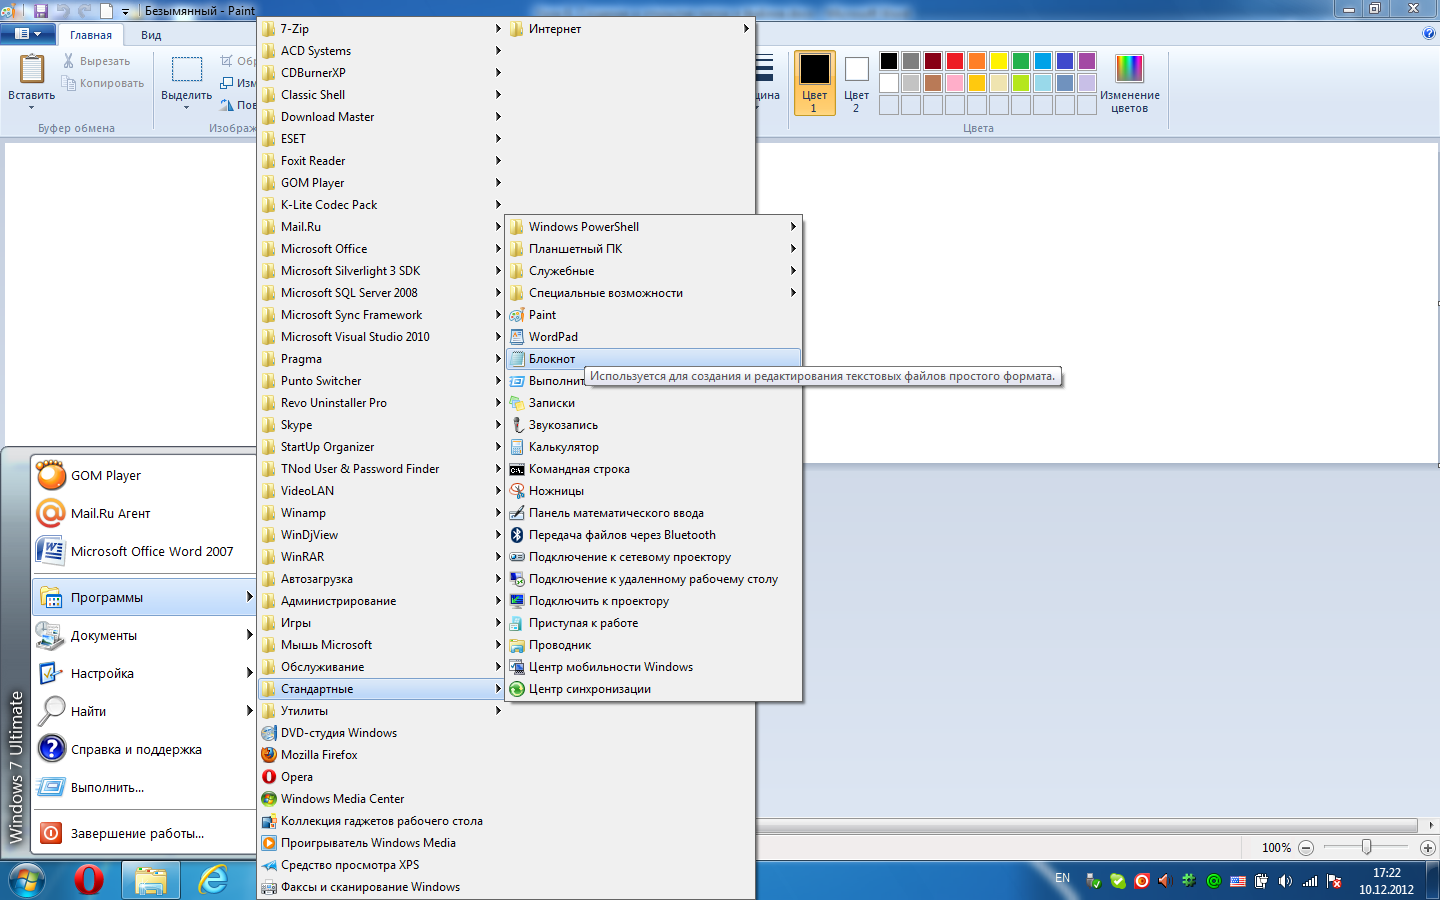Click the Центр синхронизации green icon
This screenshot has height=900, width=1440.
coord(517,689)
